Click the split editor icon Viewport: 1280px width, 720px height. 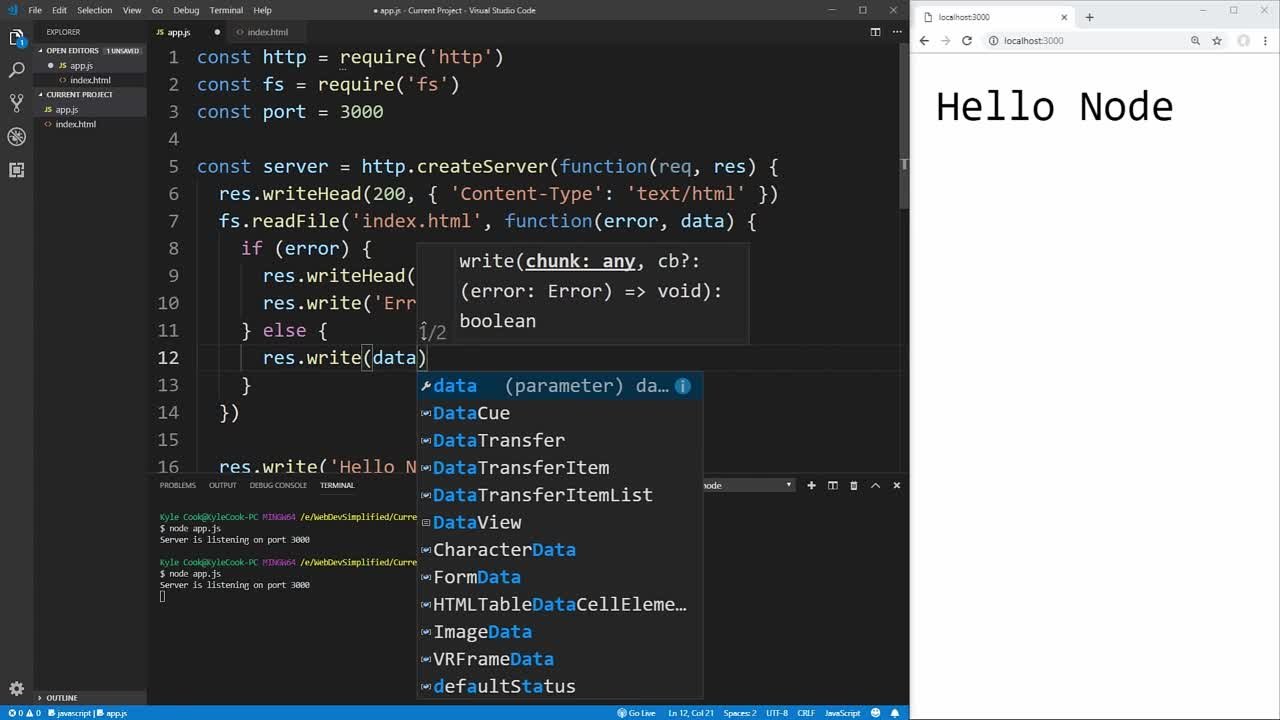[875, 32]
